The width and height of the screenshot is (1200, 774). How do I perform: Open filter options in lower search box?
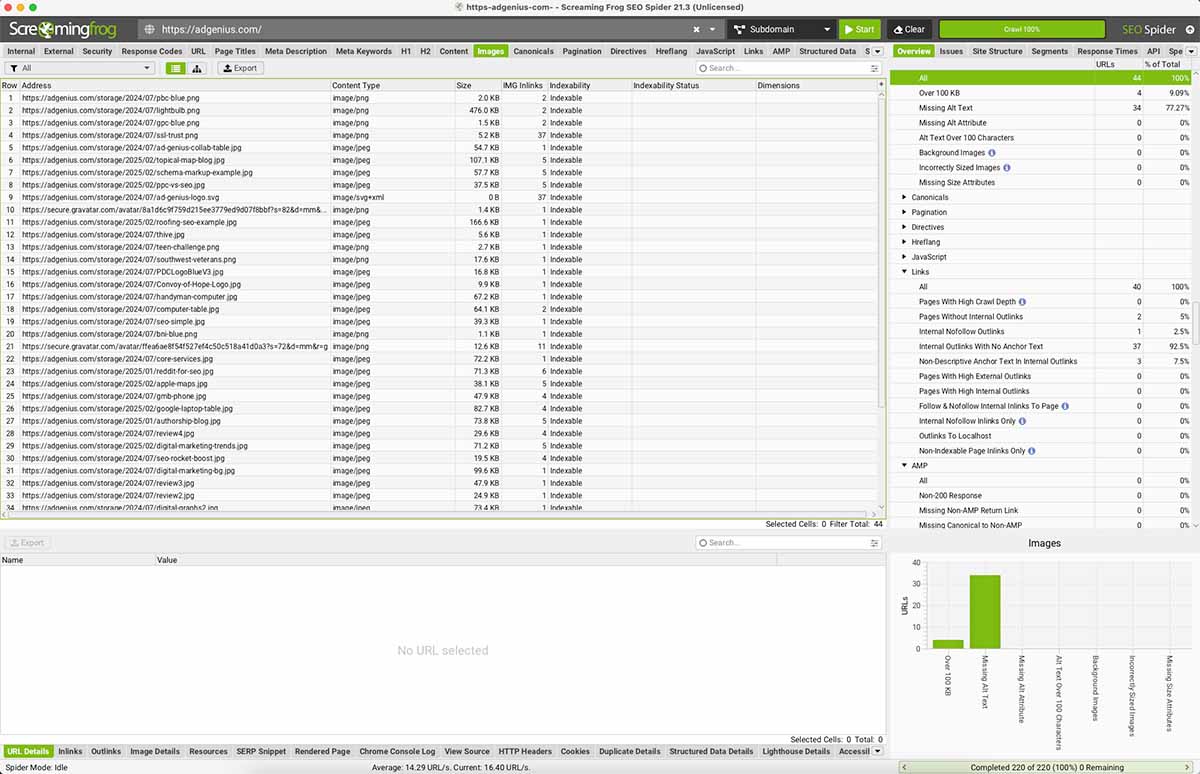875,543
